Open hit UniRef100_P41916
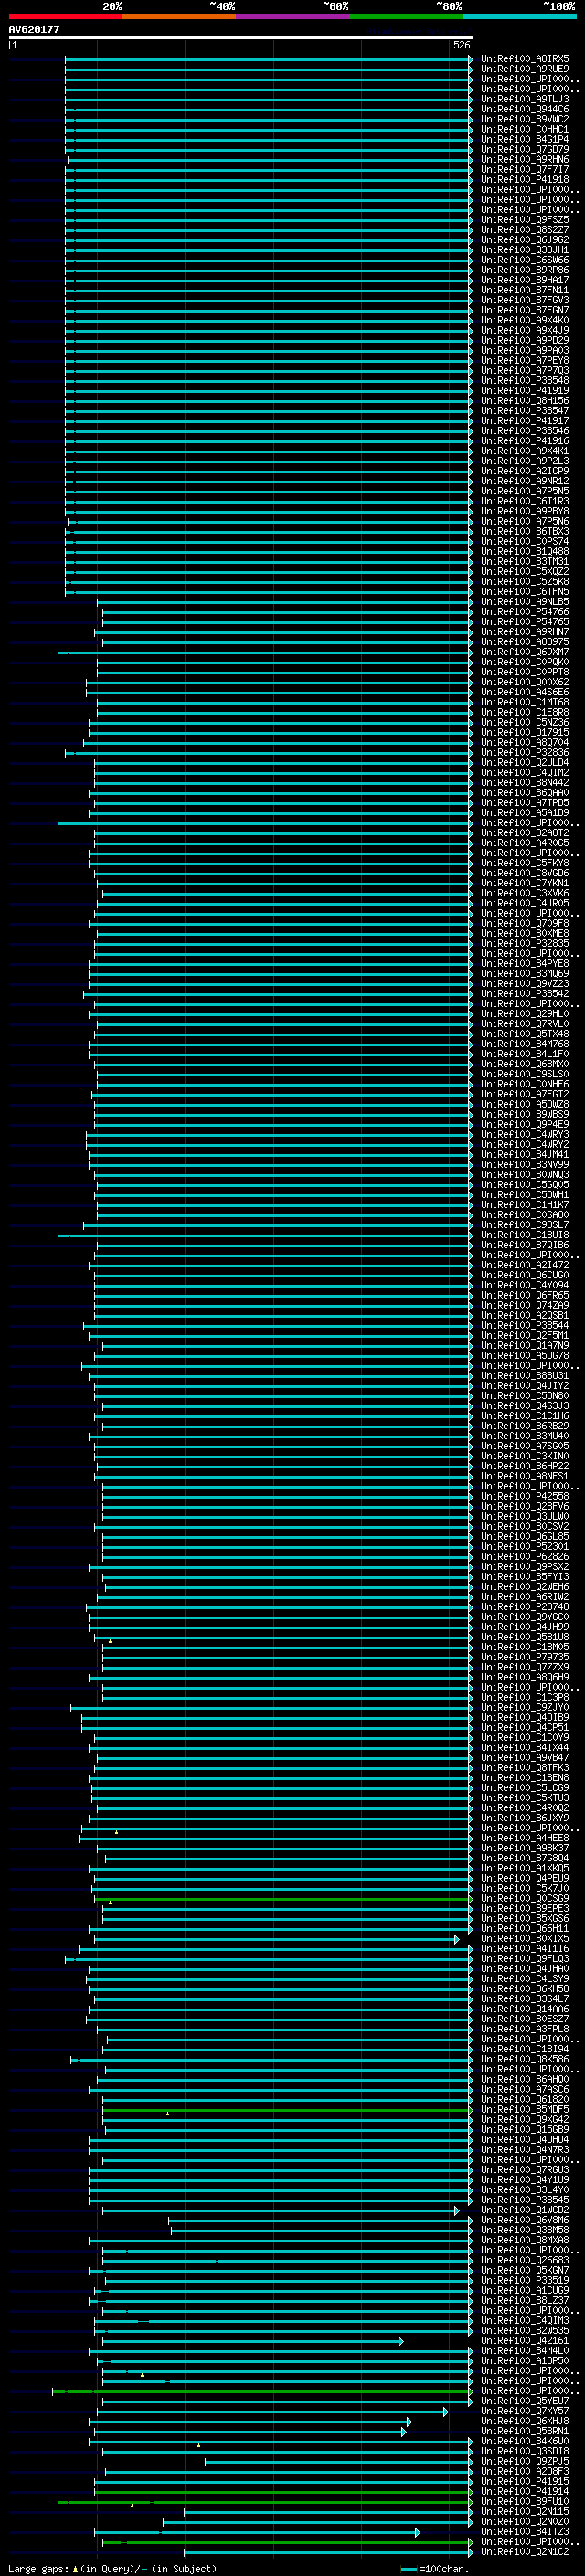The image size is (585, 2576). pos(525,441)
